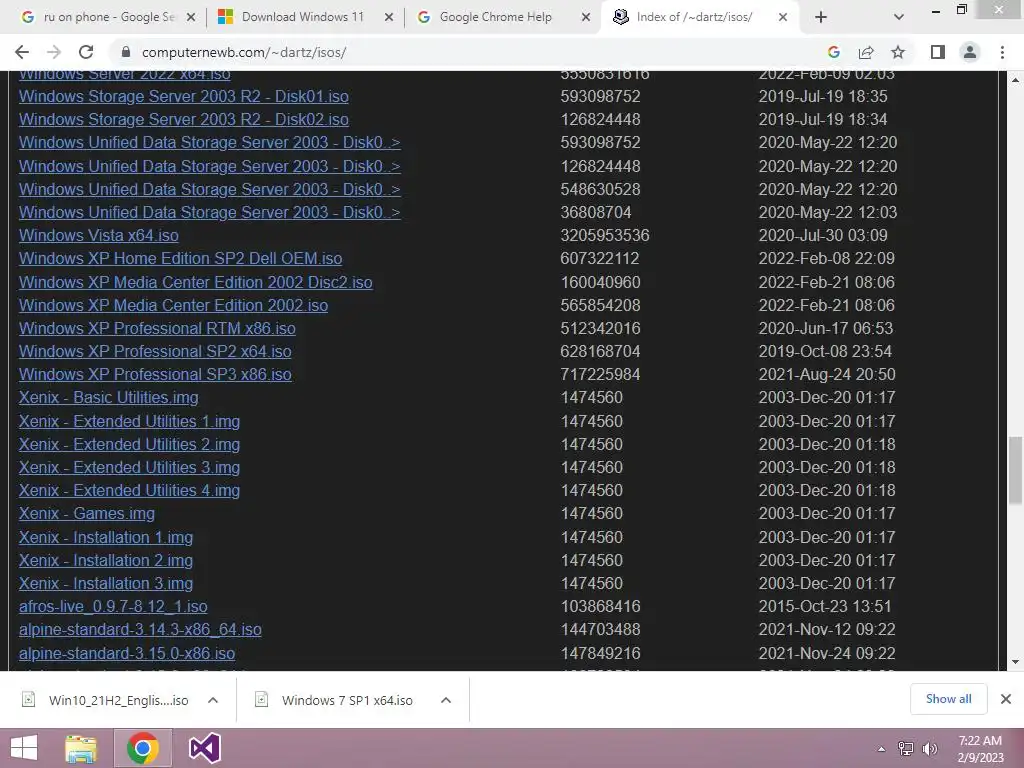View site info via the padlock icon
The height and width of the screenshot is (768, 1024).
point(126,52)
